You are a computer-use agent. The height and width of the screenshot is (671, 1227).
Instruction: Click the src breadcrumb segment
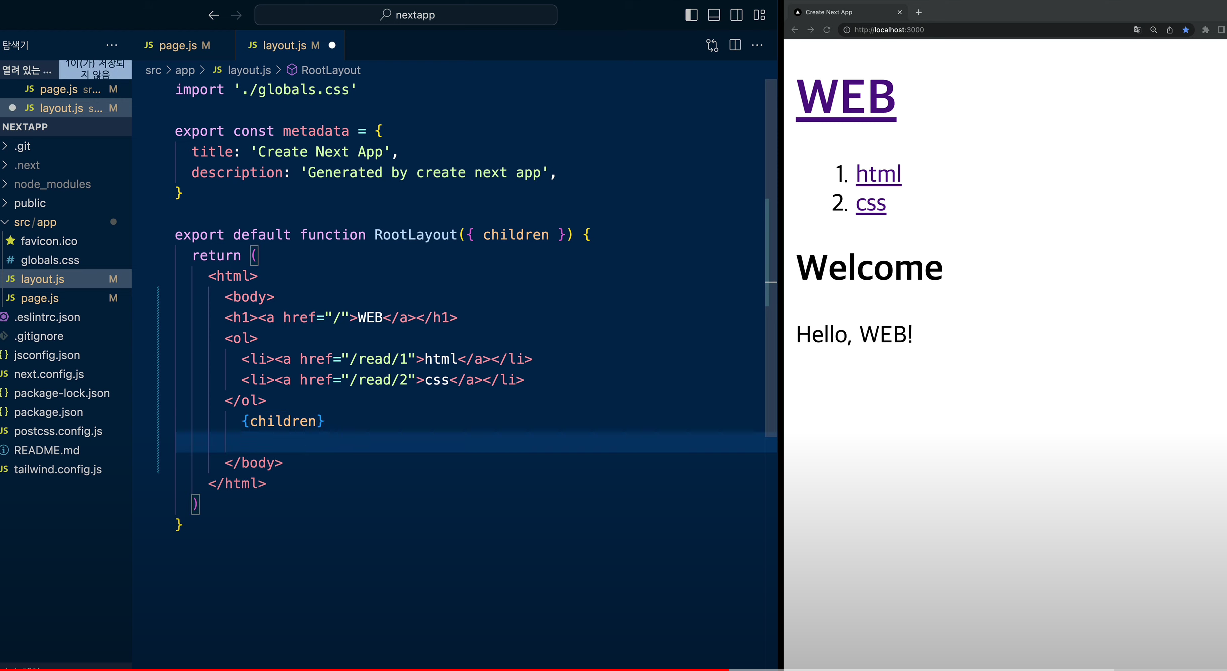(153, 70)
